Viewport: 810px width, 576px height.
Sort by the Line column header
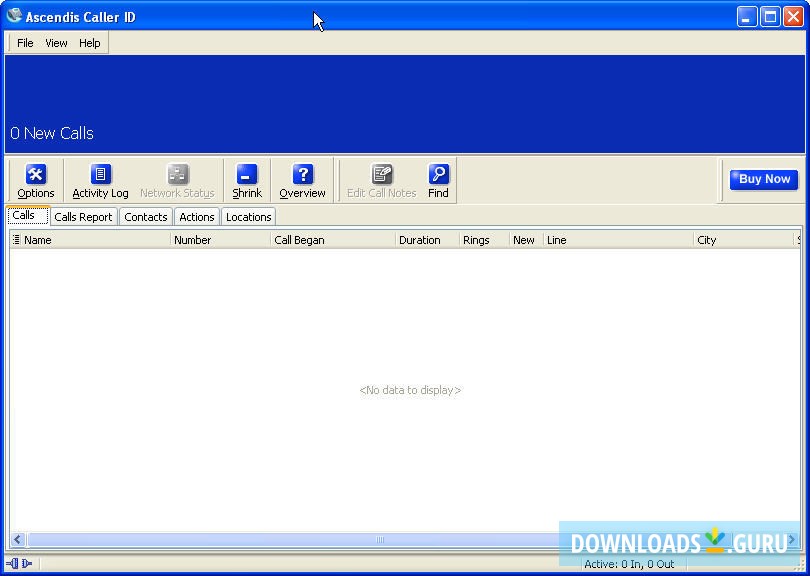click(618, 240)
